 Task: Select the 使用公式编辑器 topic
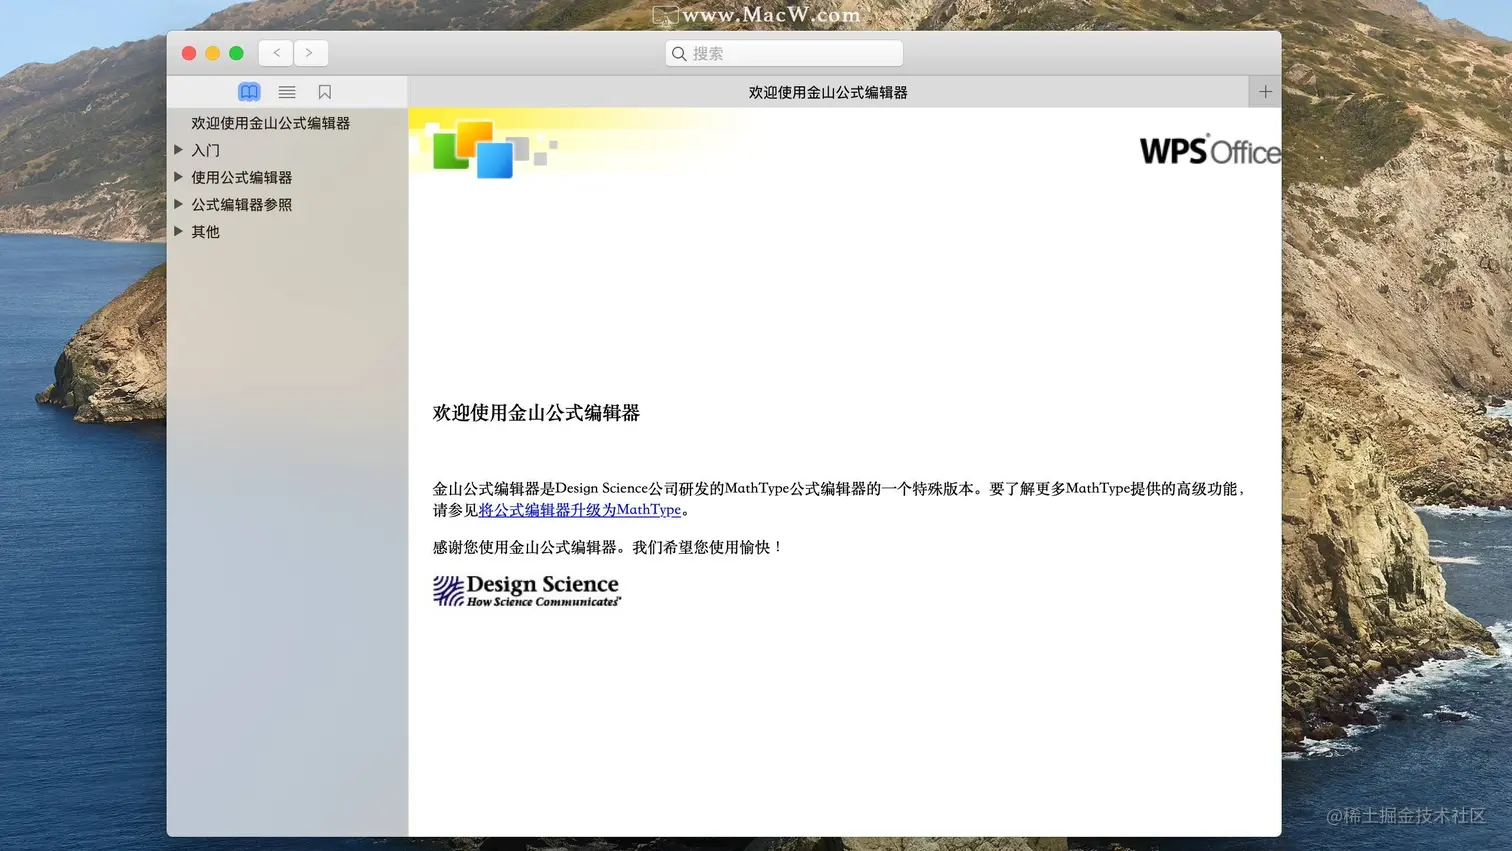tap(242, 177)
